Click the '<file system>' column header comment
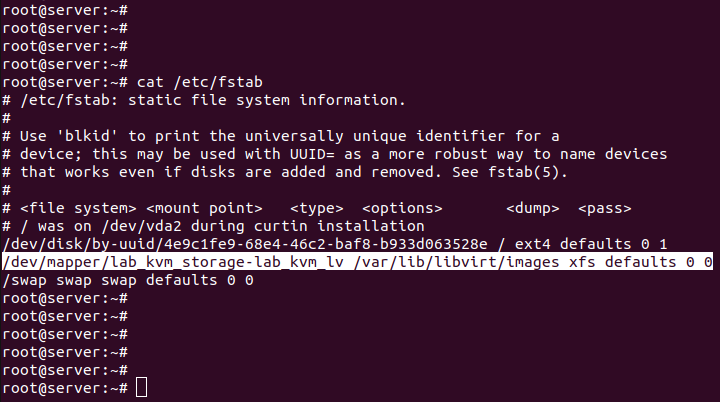720x402 pixels. (x=78, y=208)
